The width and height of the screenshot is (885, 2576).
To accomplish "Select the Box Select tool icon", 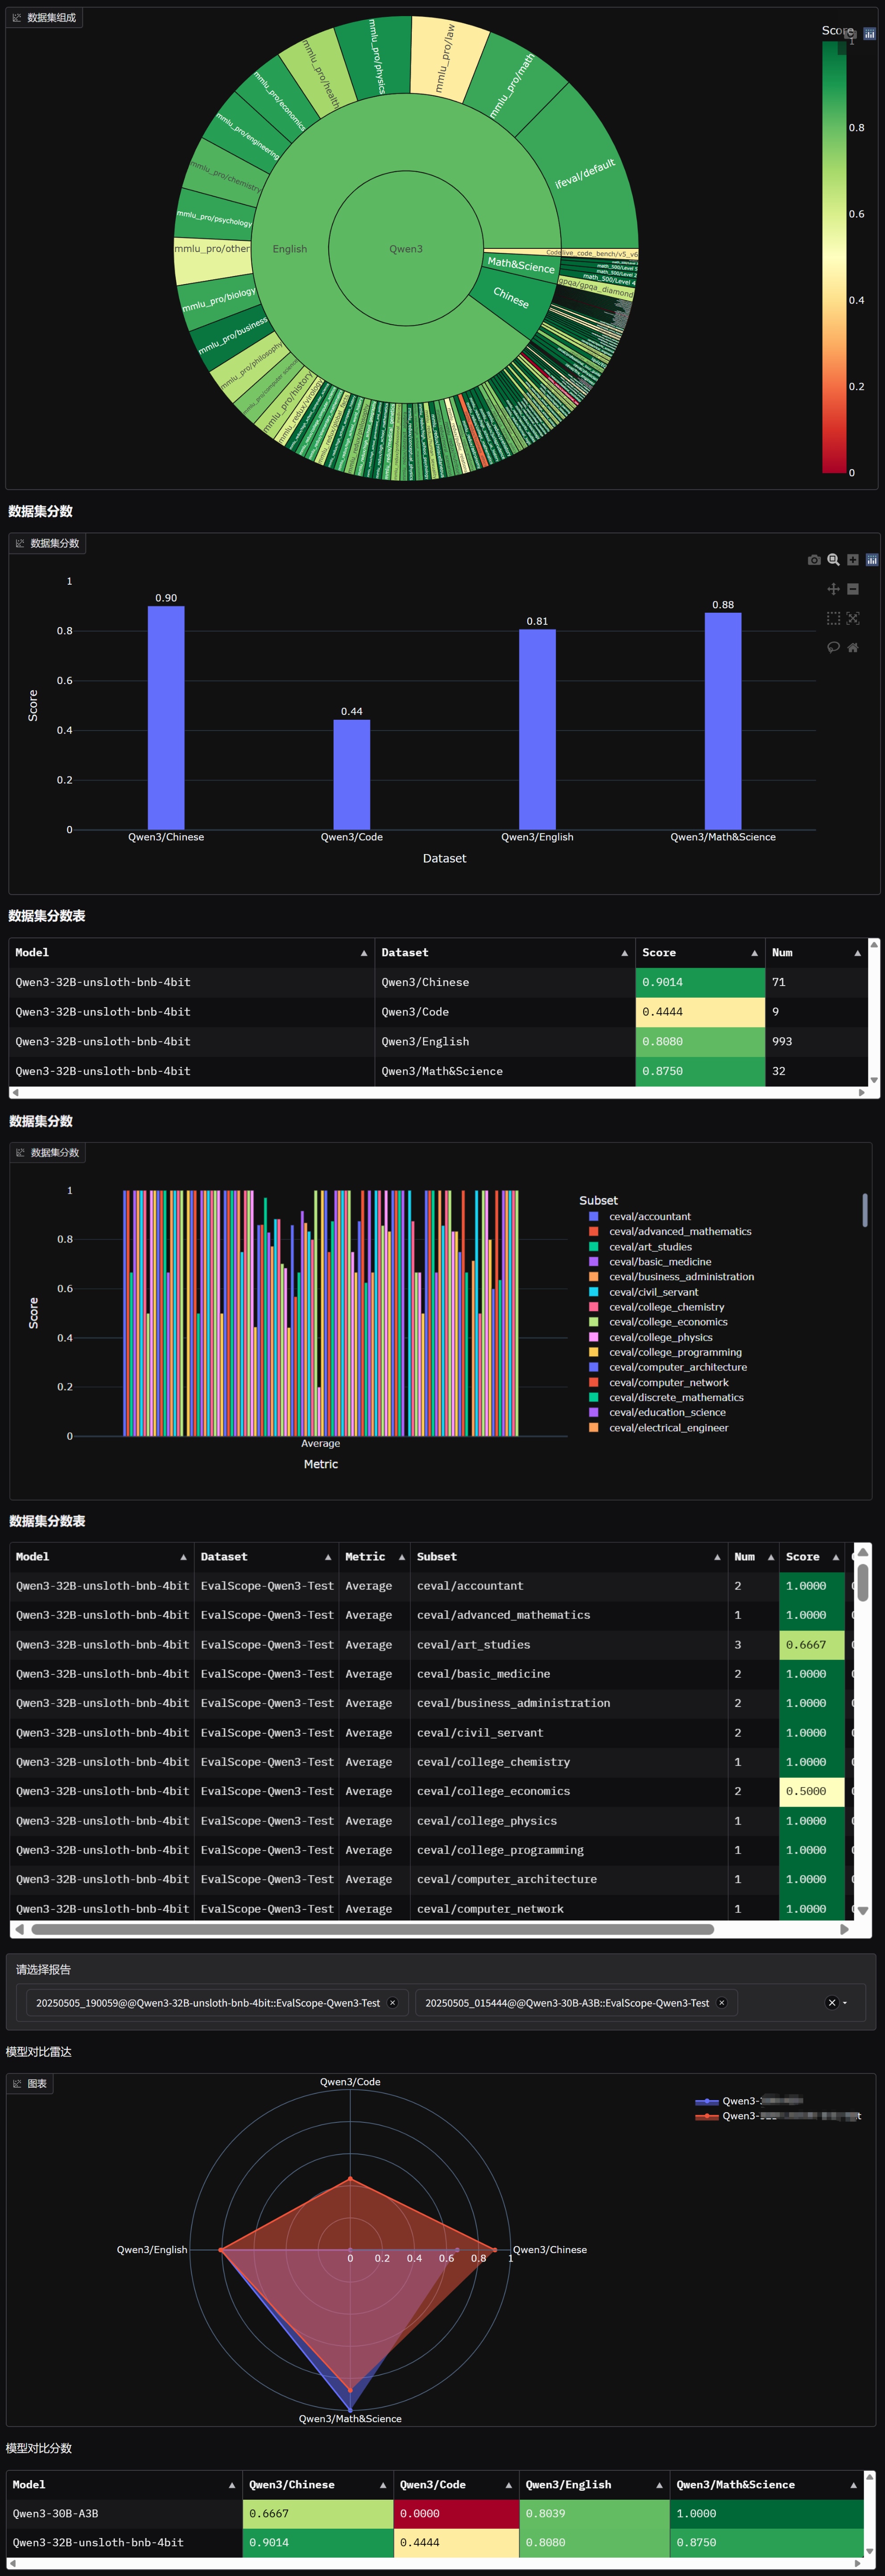I will tap(833, 618).
